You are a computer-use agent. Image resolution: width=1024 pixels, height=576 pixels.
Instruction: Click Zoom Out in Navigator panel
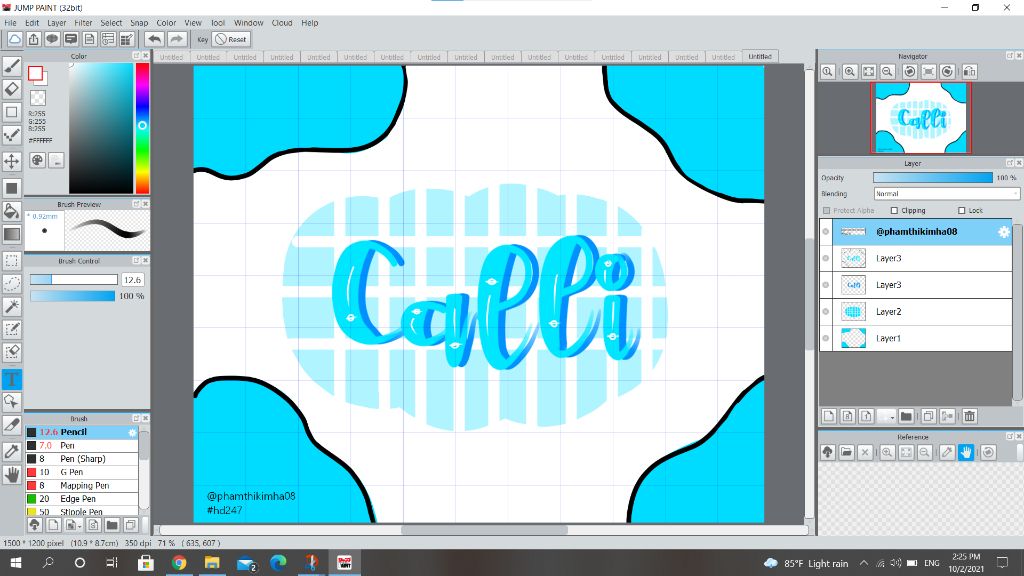(888, 72)
